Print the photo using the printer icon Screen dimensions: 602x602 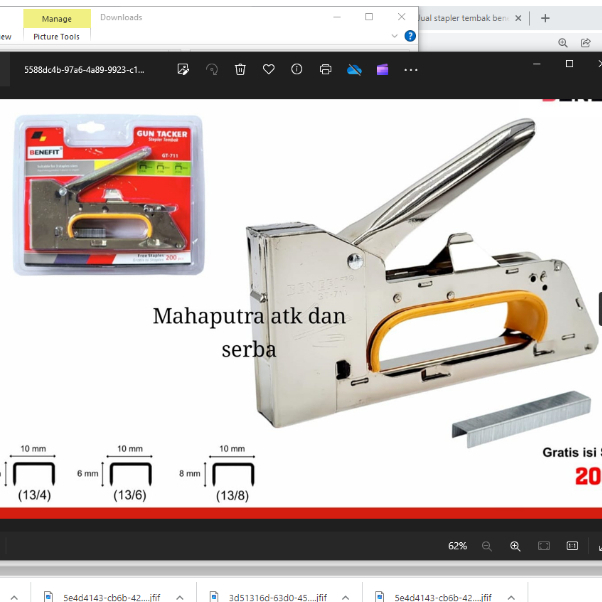(x=325, y=70)
